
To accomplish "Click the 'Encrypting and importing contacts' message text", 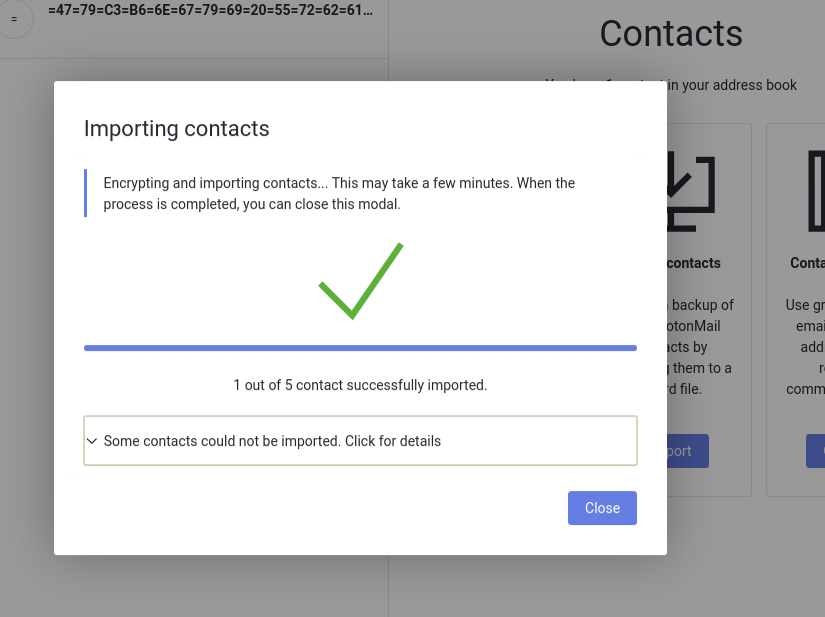I will click(x=338, y=193).
